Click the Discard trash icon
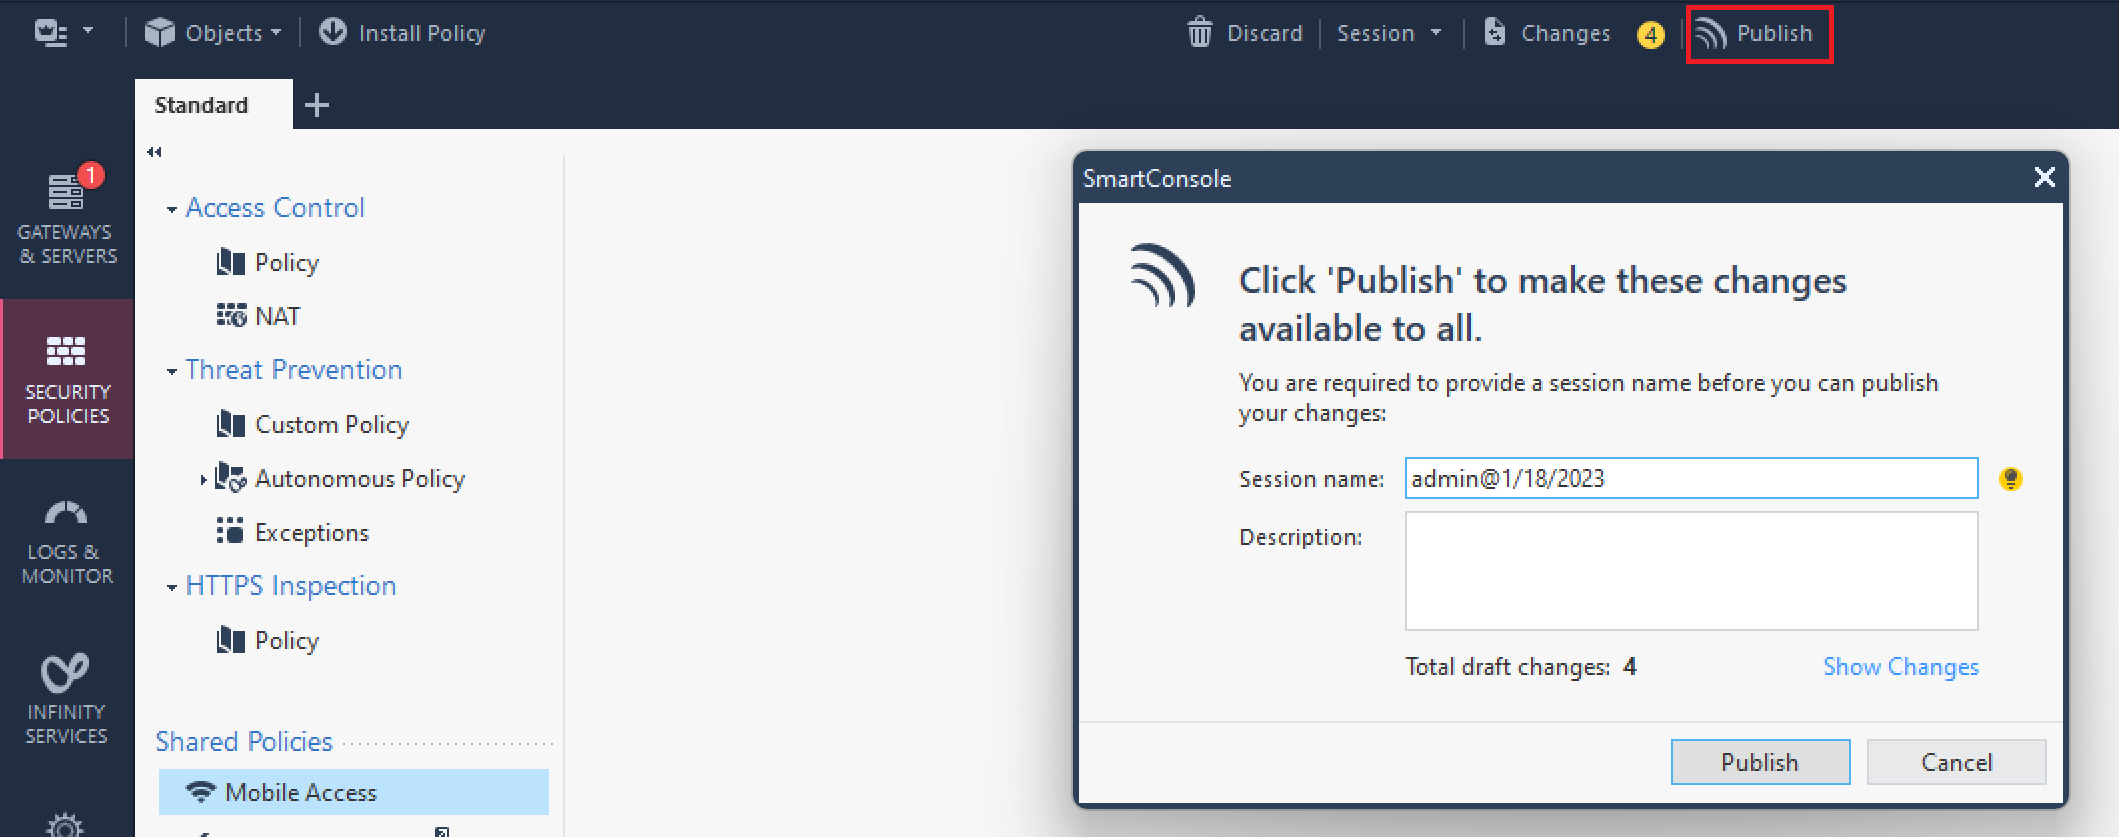This screenshot has height=837, width=2119. (1199, 33)
